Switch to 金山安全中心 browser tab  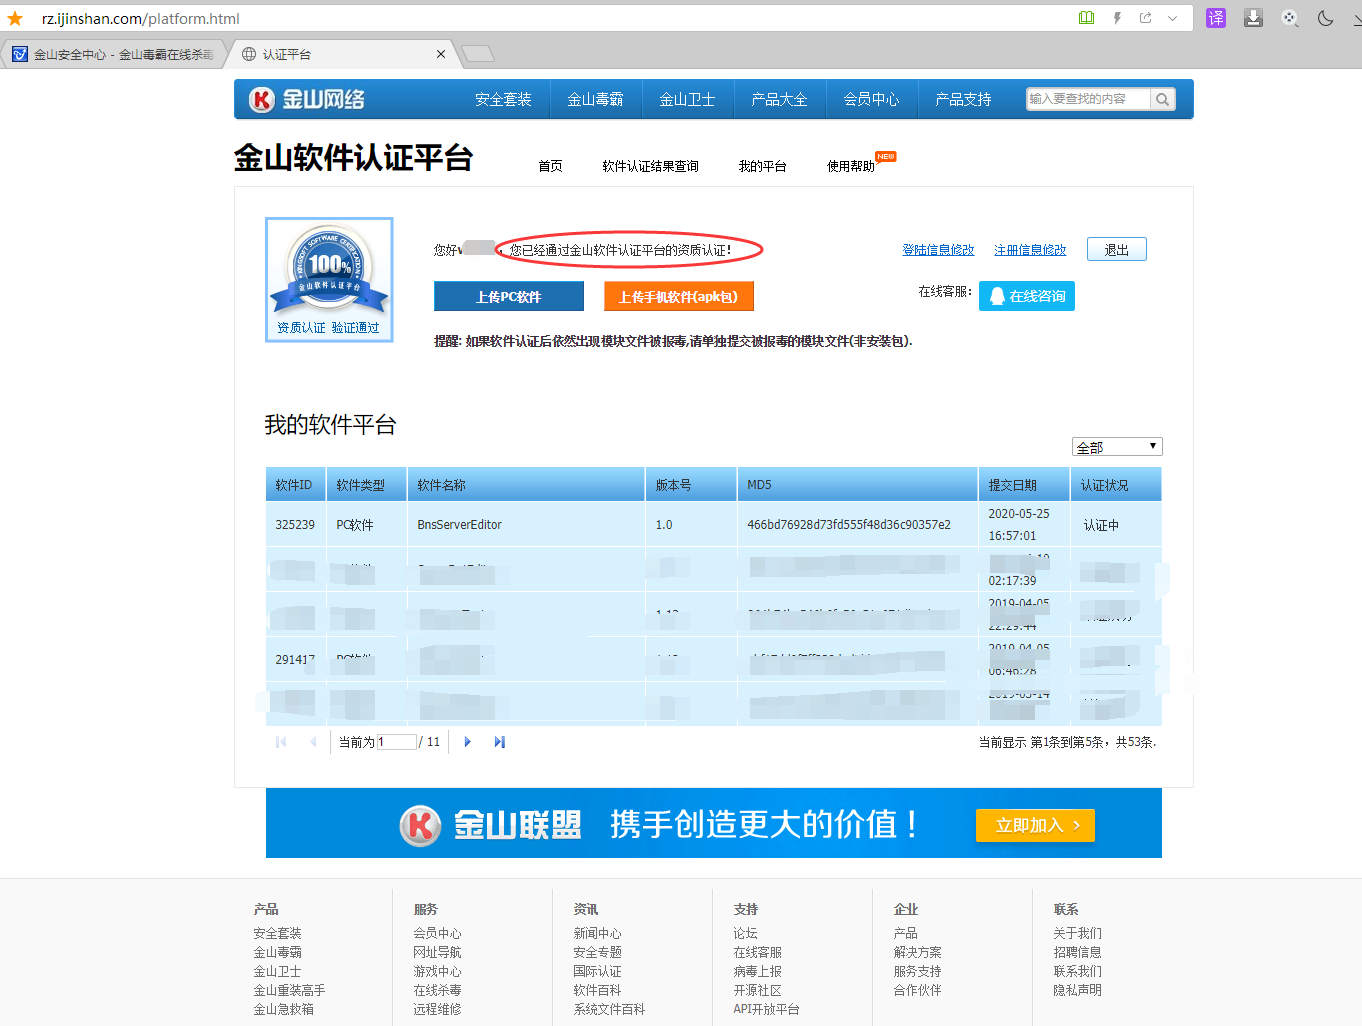click(113, 54)
